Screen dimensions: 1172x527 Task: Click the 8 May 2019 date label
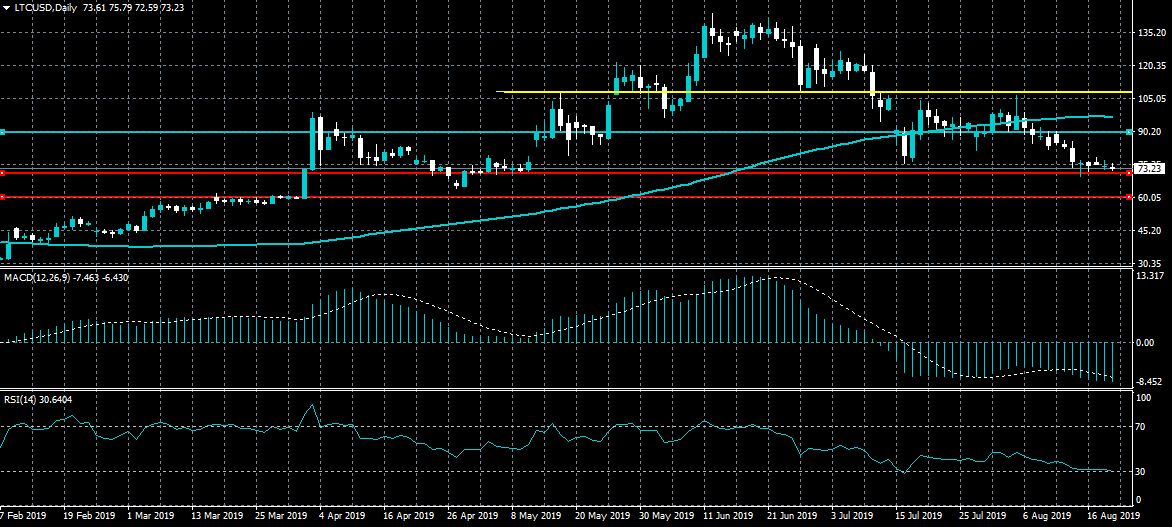click(537, 516)
